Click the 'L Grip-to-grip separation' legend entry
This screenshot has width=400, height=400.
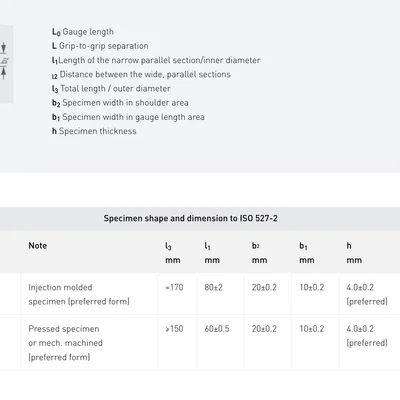tap(100, 46)
